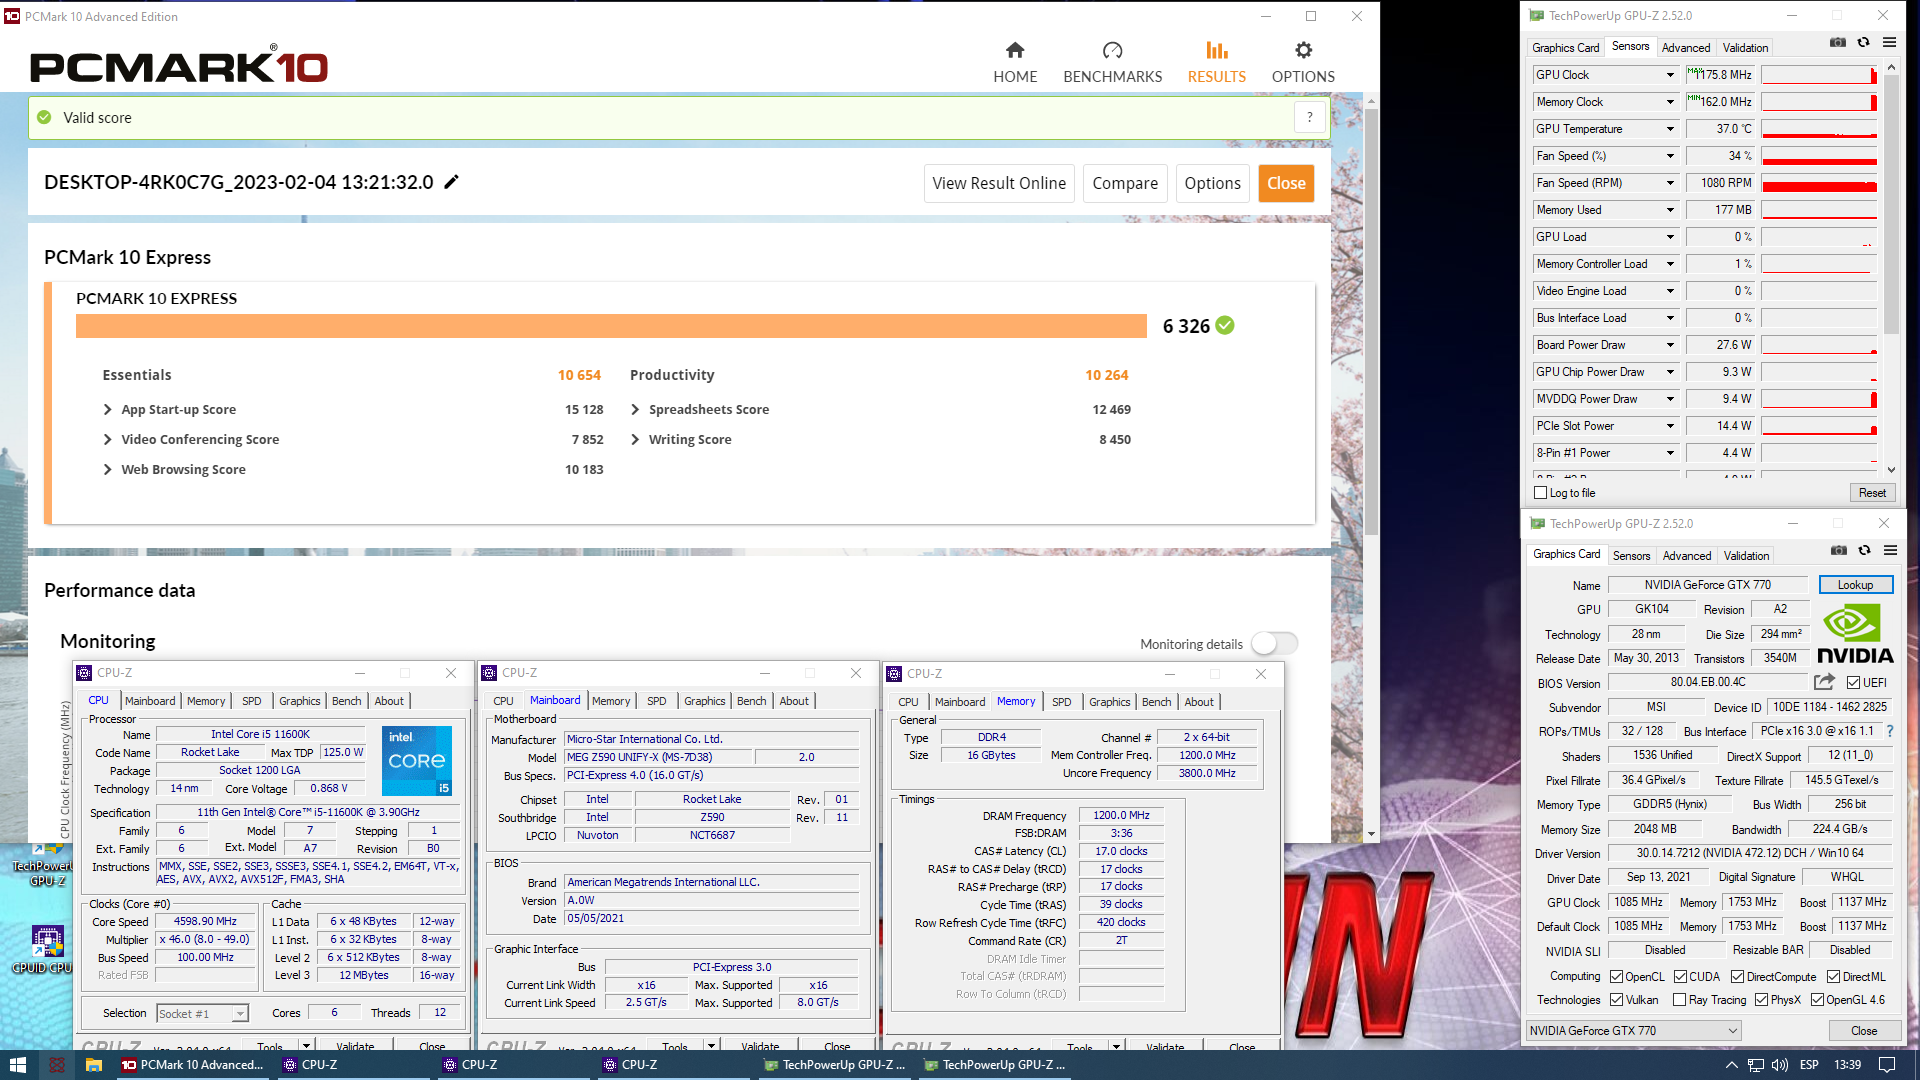
Task: Toggle the Monitoring details switch
Action: tap(1275, 643)
